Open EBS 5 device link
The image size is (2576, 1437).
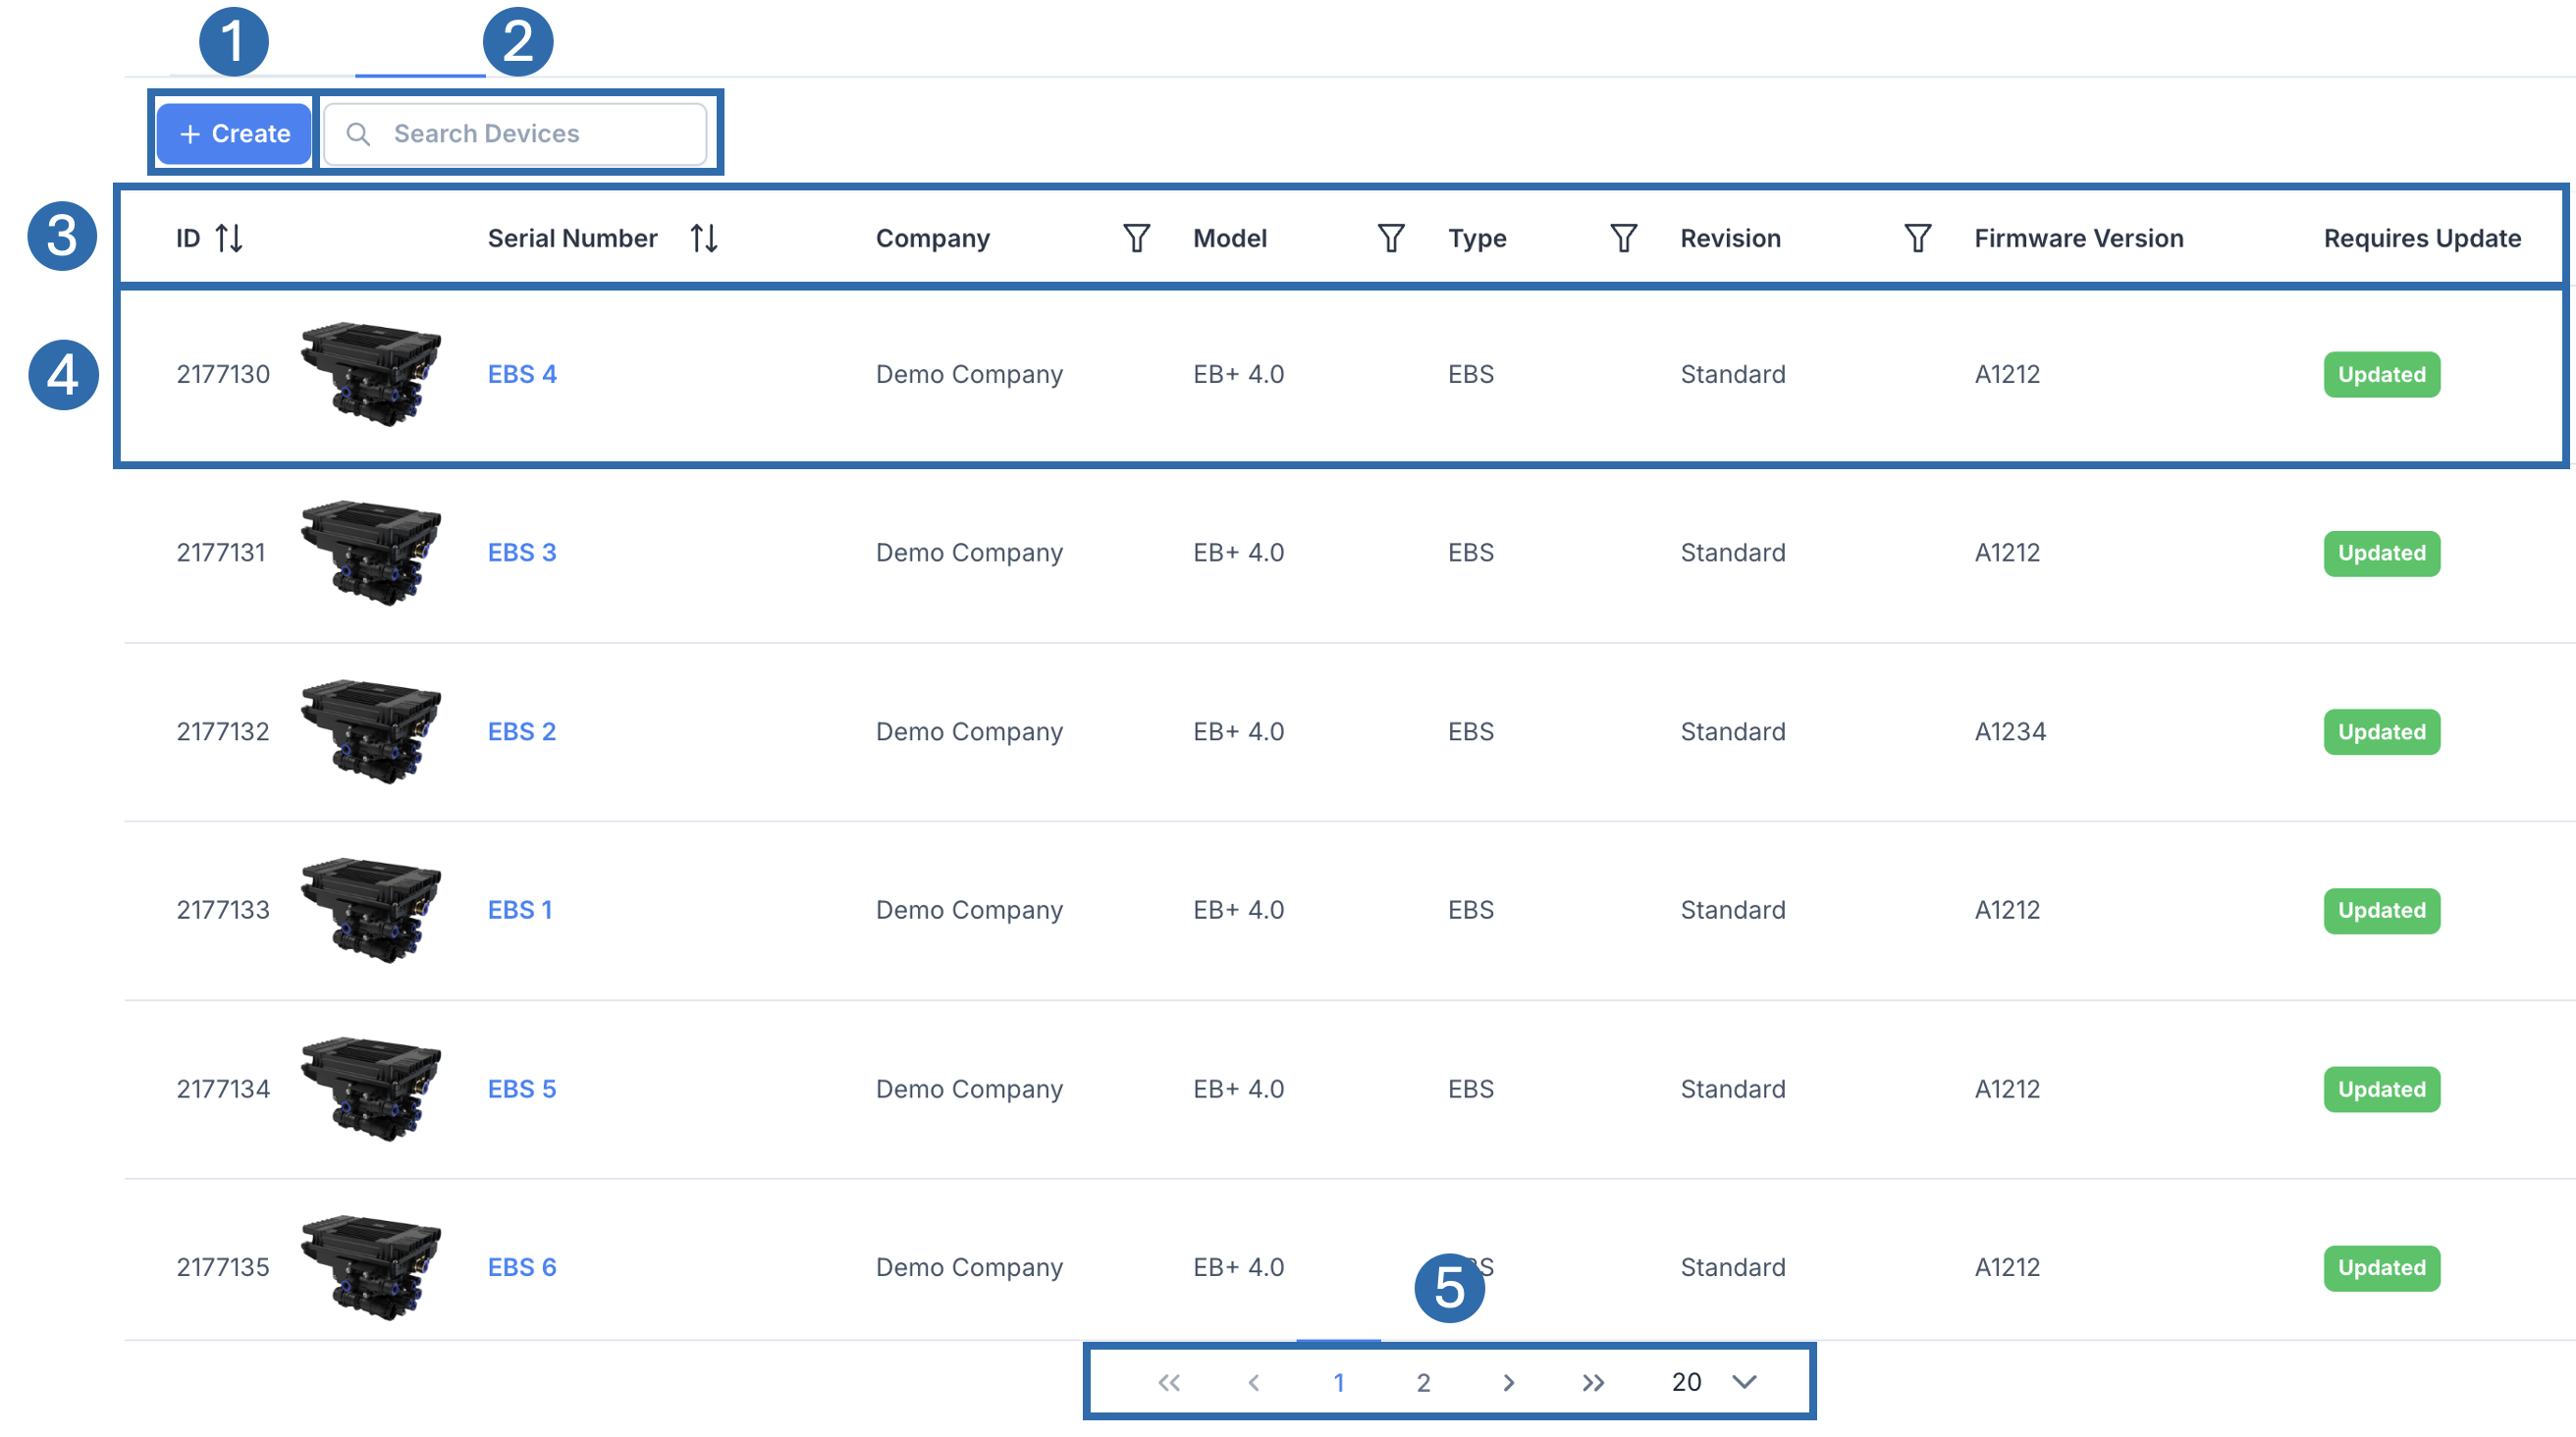522,1088
